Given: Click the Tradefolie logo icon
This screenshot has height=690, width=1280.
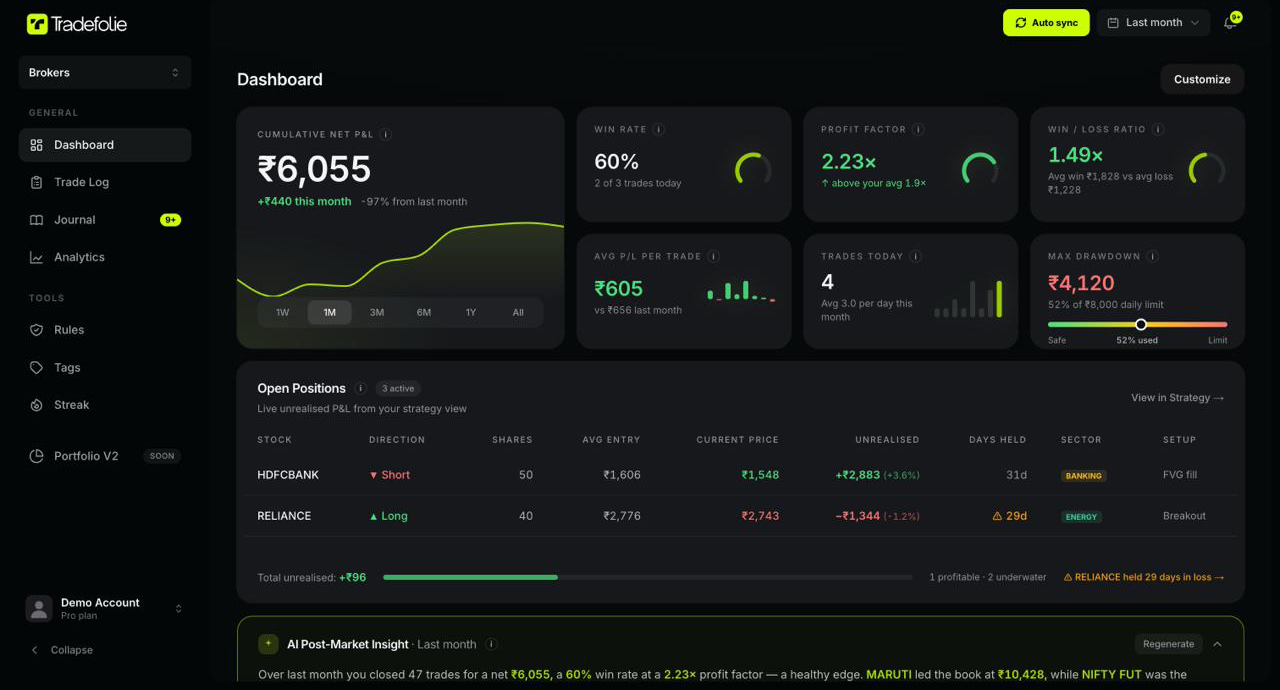Looking at the screenshot, I should coord(37,24).
